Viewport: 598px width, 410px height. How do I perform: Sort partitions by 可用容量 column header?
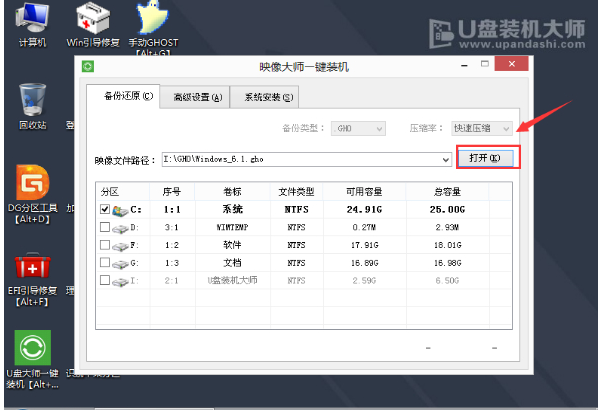[364, 191]
